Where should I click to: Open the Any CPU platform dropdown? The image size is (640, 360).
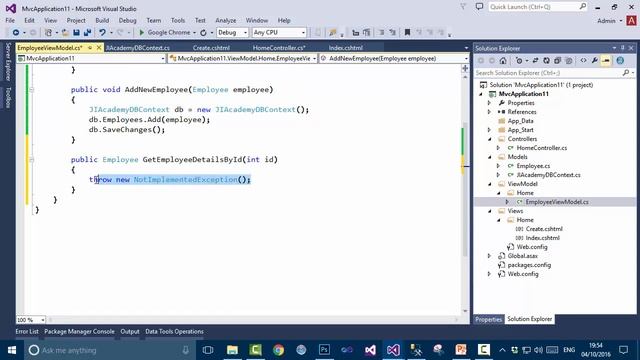[x=279, y=32]
